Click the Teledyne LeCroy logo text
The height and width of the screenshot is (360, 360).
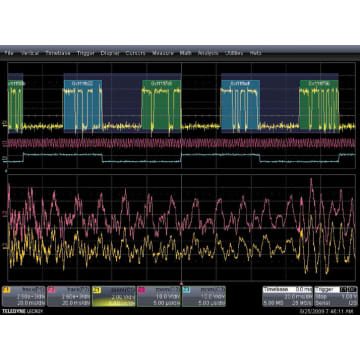(23, 311)
